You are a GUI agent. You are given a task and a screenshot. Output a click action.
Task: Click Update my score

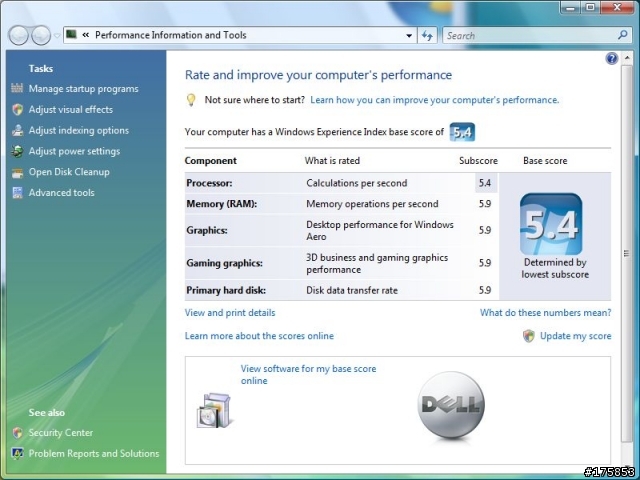[576, 336]
